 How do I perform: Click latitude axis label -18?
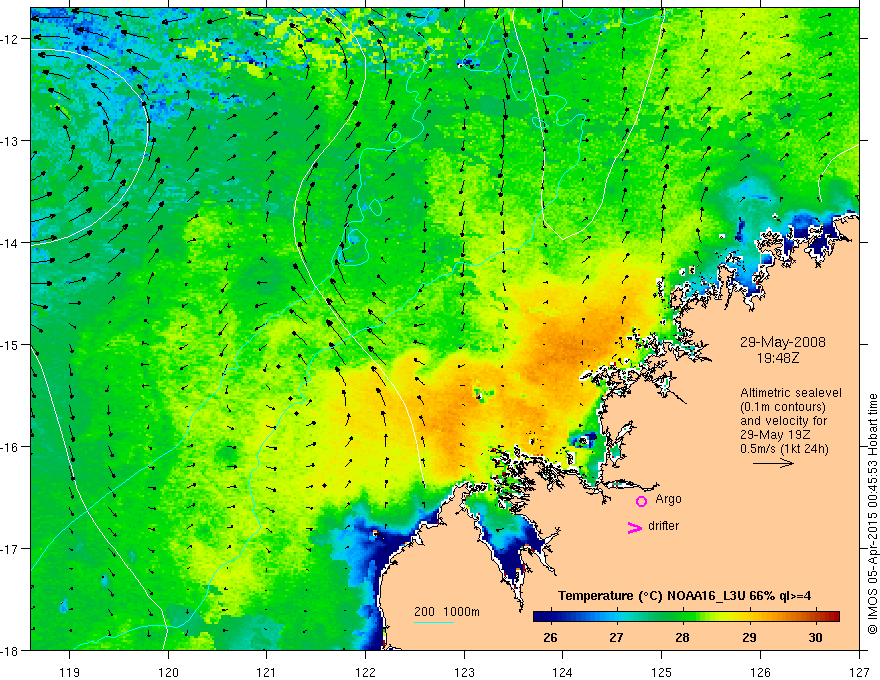pos(10,651)
